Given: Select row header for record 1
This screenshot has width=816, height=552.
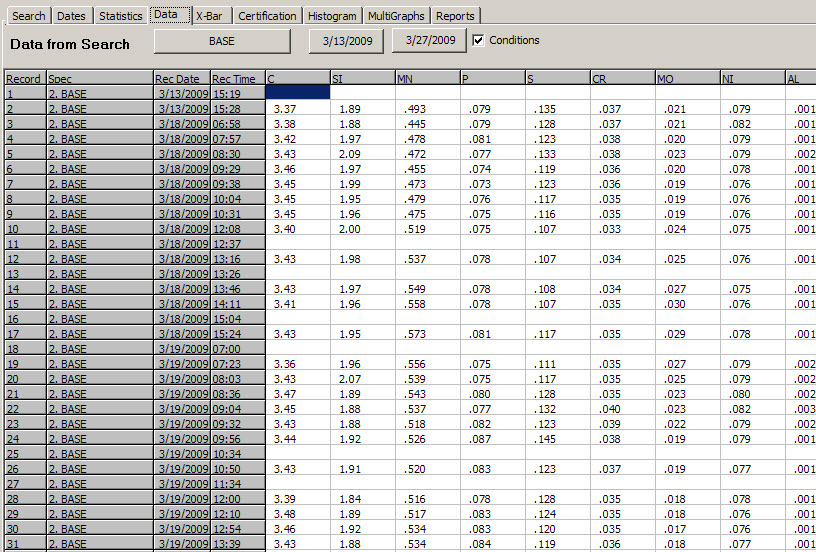Looking at the screenshot, I should [x=26, y=94].
